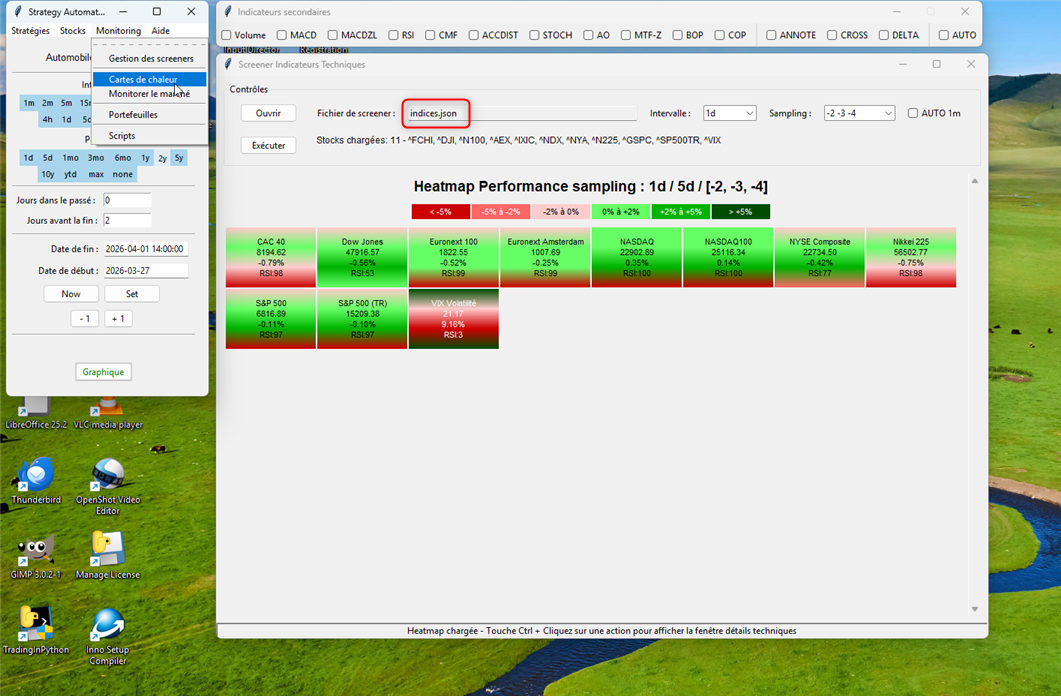Click the dark green > +5% legend swatch
Screen dimensions: 1061x696
[x=740, y=212]
